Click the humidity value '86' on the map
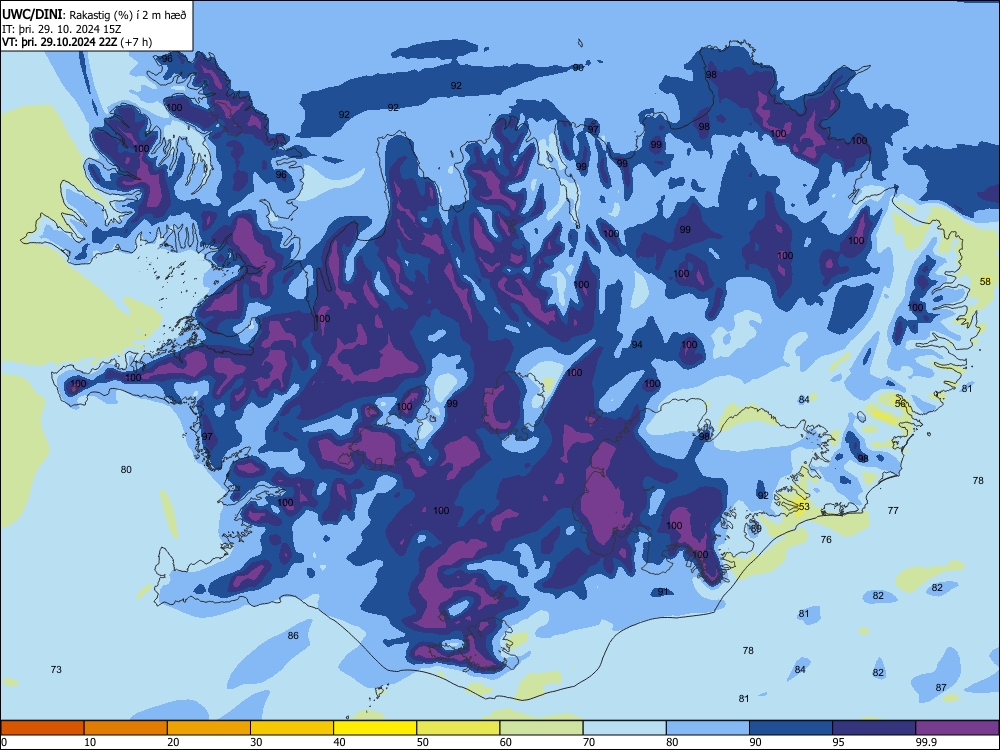 293,635
